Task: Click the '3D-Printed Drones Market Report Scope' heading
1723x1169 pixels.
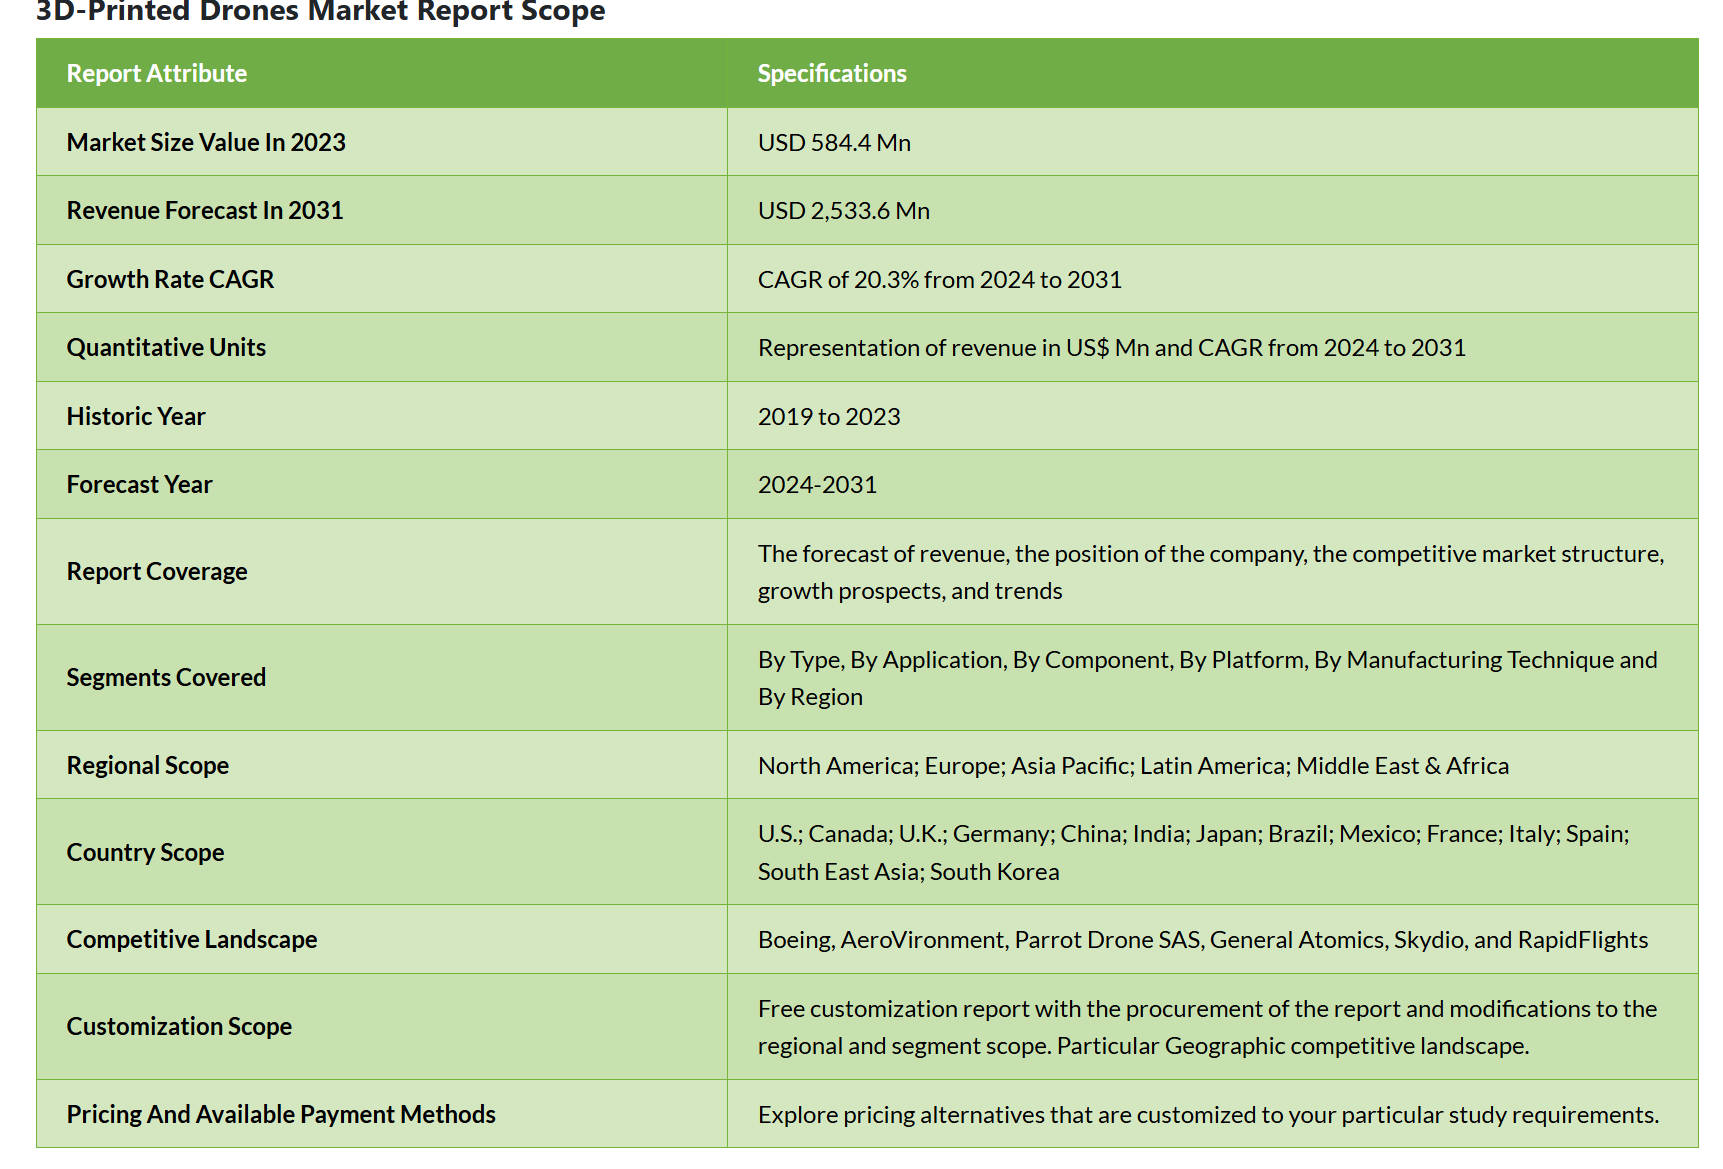Action: [x=320, y=12]
